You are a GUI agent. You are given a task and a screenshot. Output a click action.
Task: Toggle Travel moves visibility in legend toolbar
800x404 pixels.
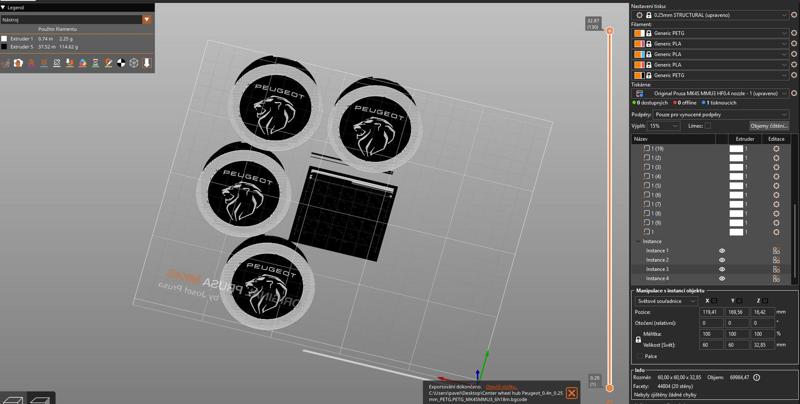click(x=6, y=63)
